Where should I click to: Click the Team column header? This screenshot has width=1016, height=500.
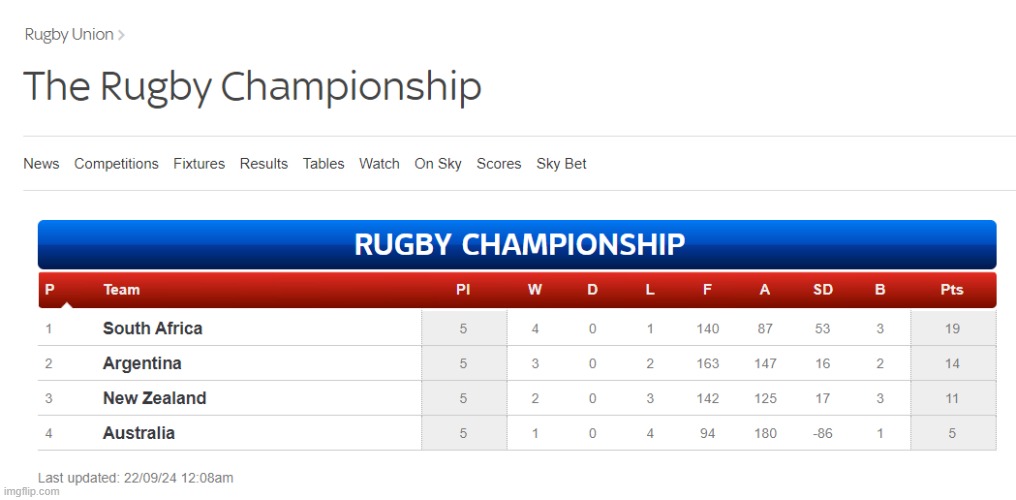pos(121,290)
